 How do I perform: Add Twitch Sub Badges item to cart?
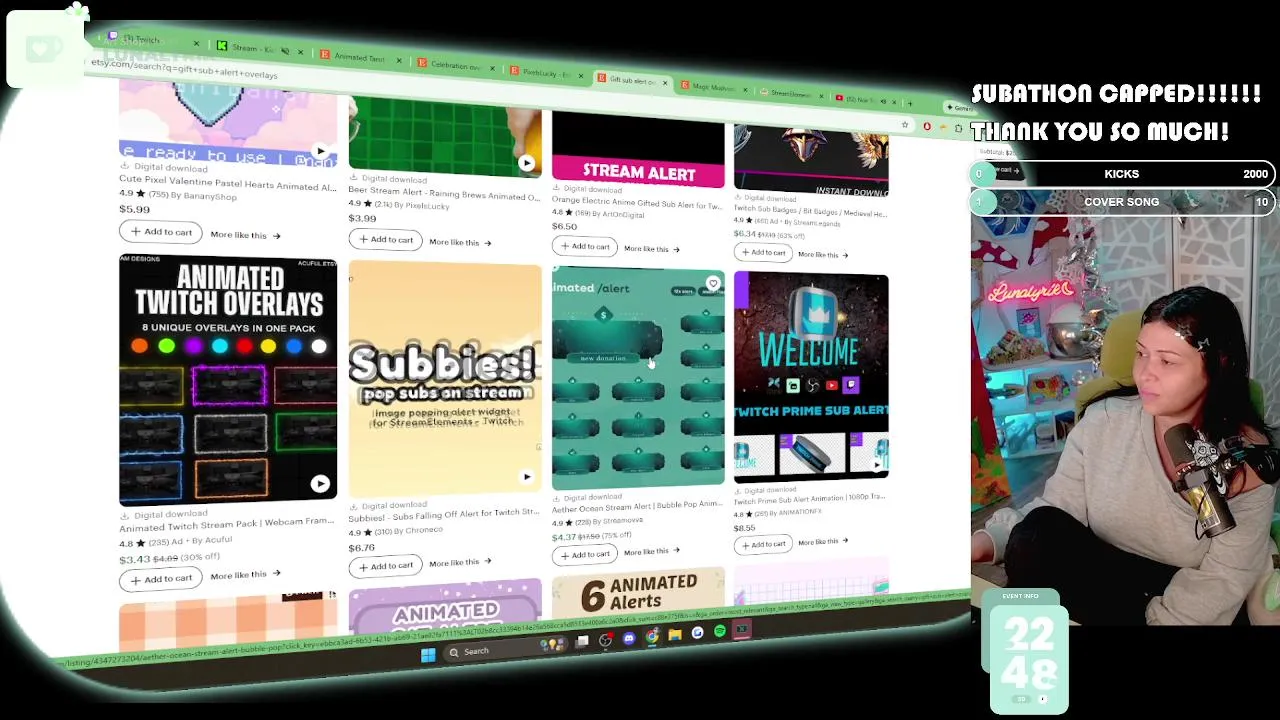[764, 252]
